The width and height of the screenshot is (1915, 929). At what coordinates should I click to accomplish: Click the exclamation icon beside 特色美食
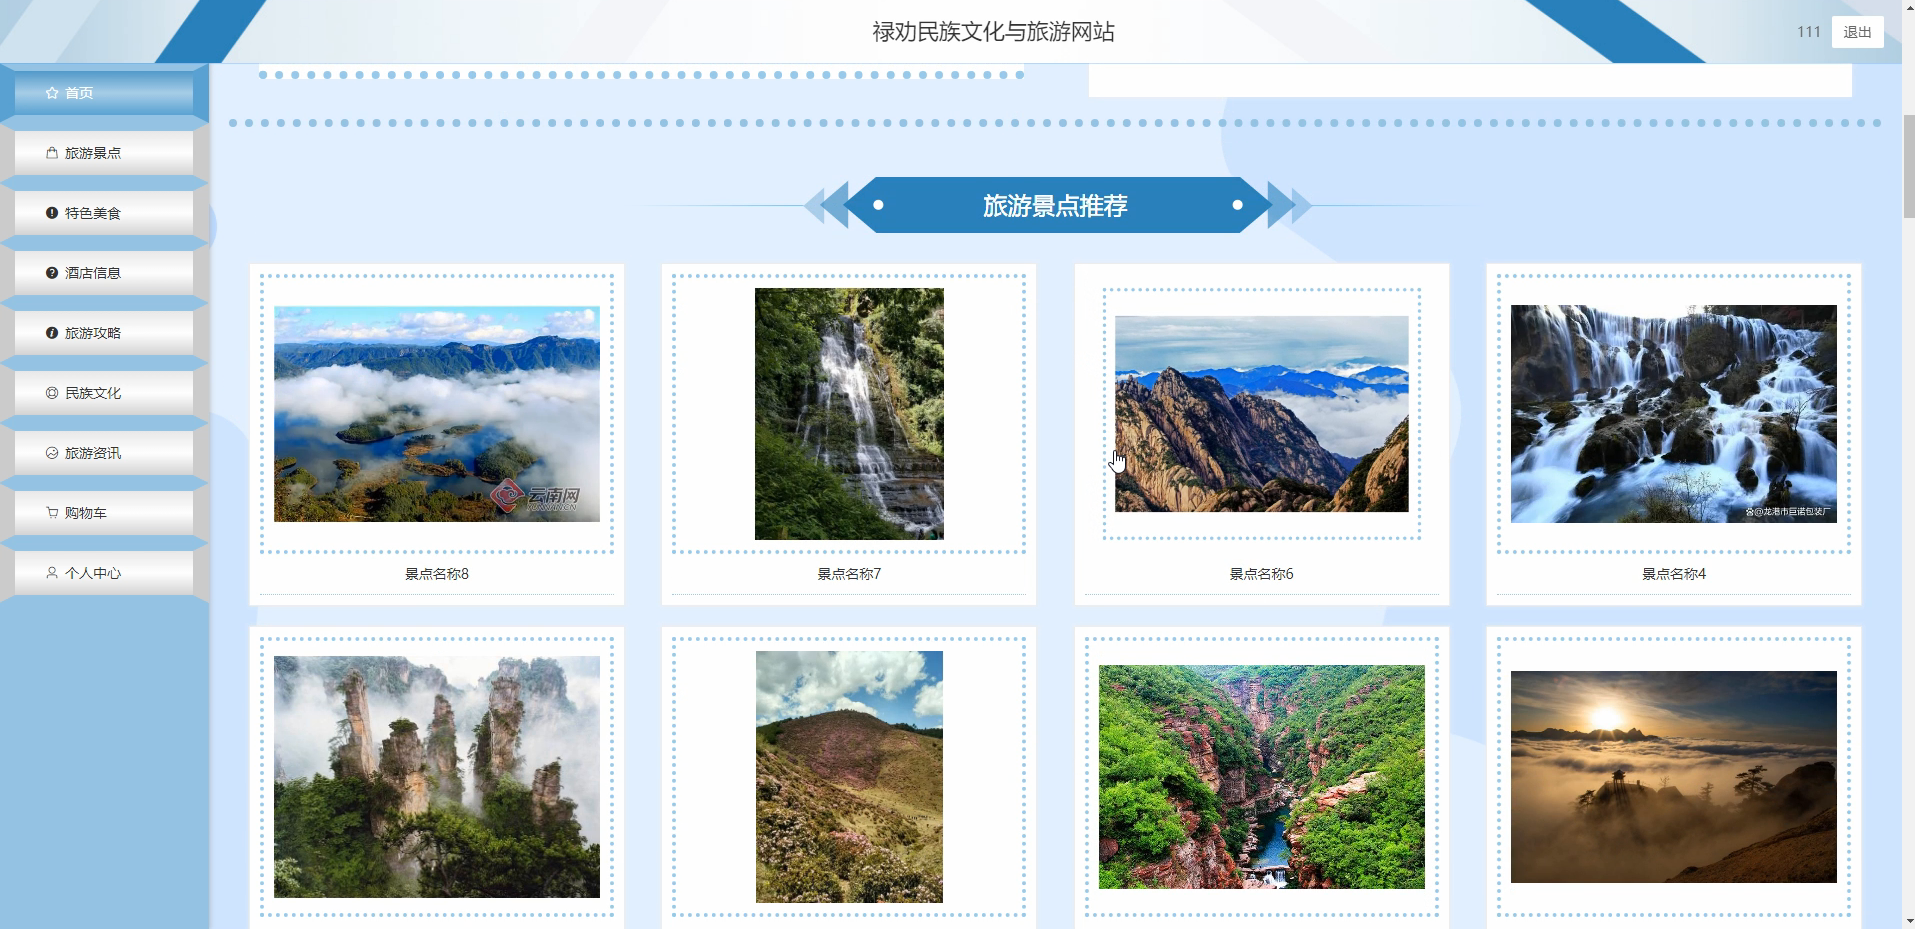52,213
